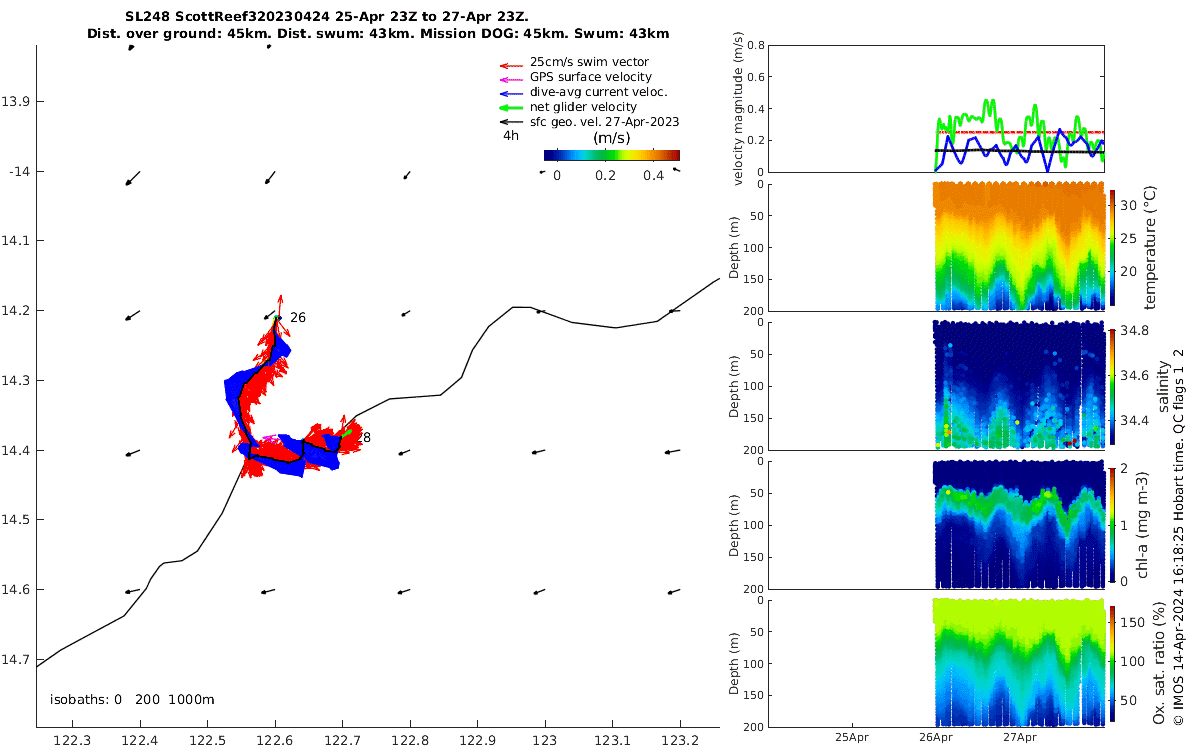Click latitude tick label '14.4'
This screenshot has height=750, width=1200.
(16, 450)
